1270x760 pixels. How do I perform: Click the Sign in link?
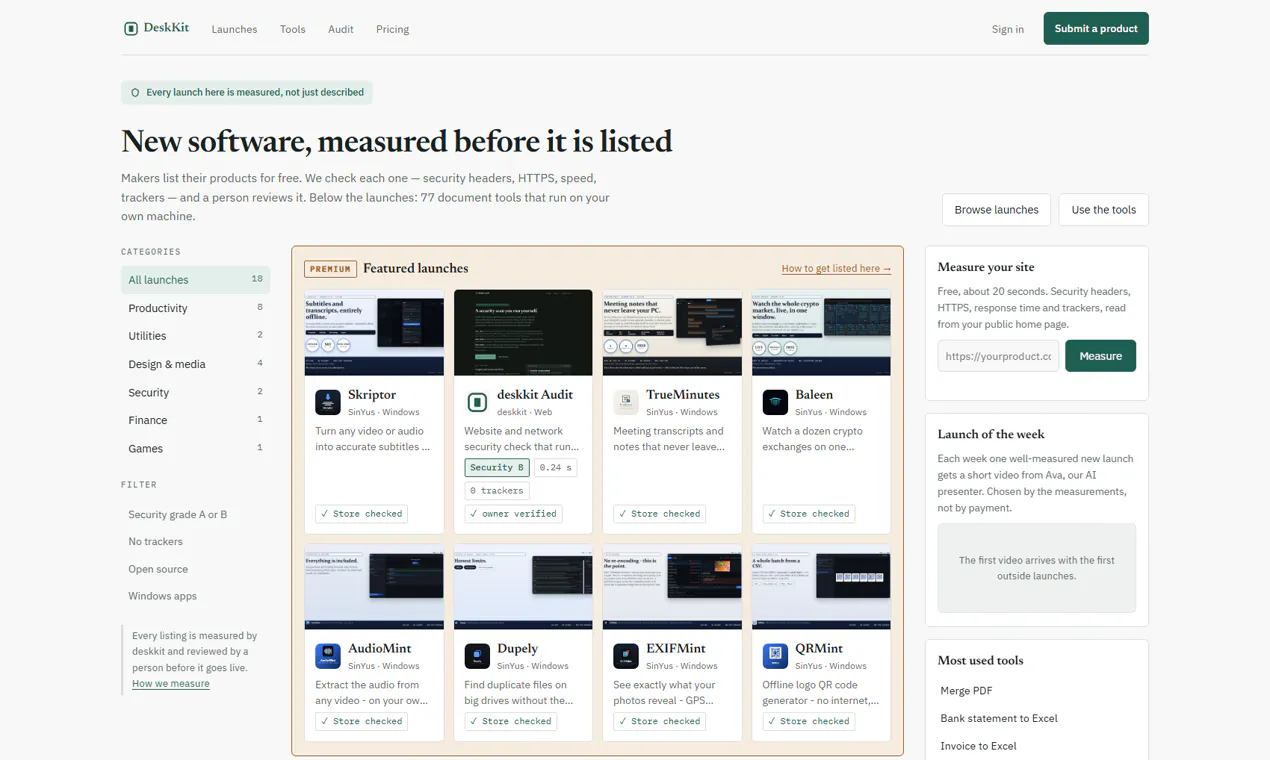pyautogui.click(x=1008, y=29)
